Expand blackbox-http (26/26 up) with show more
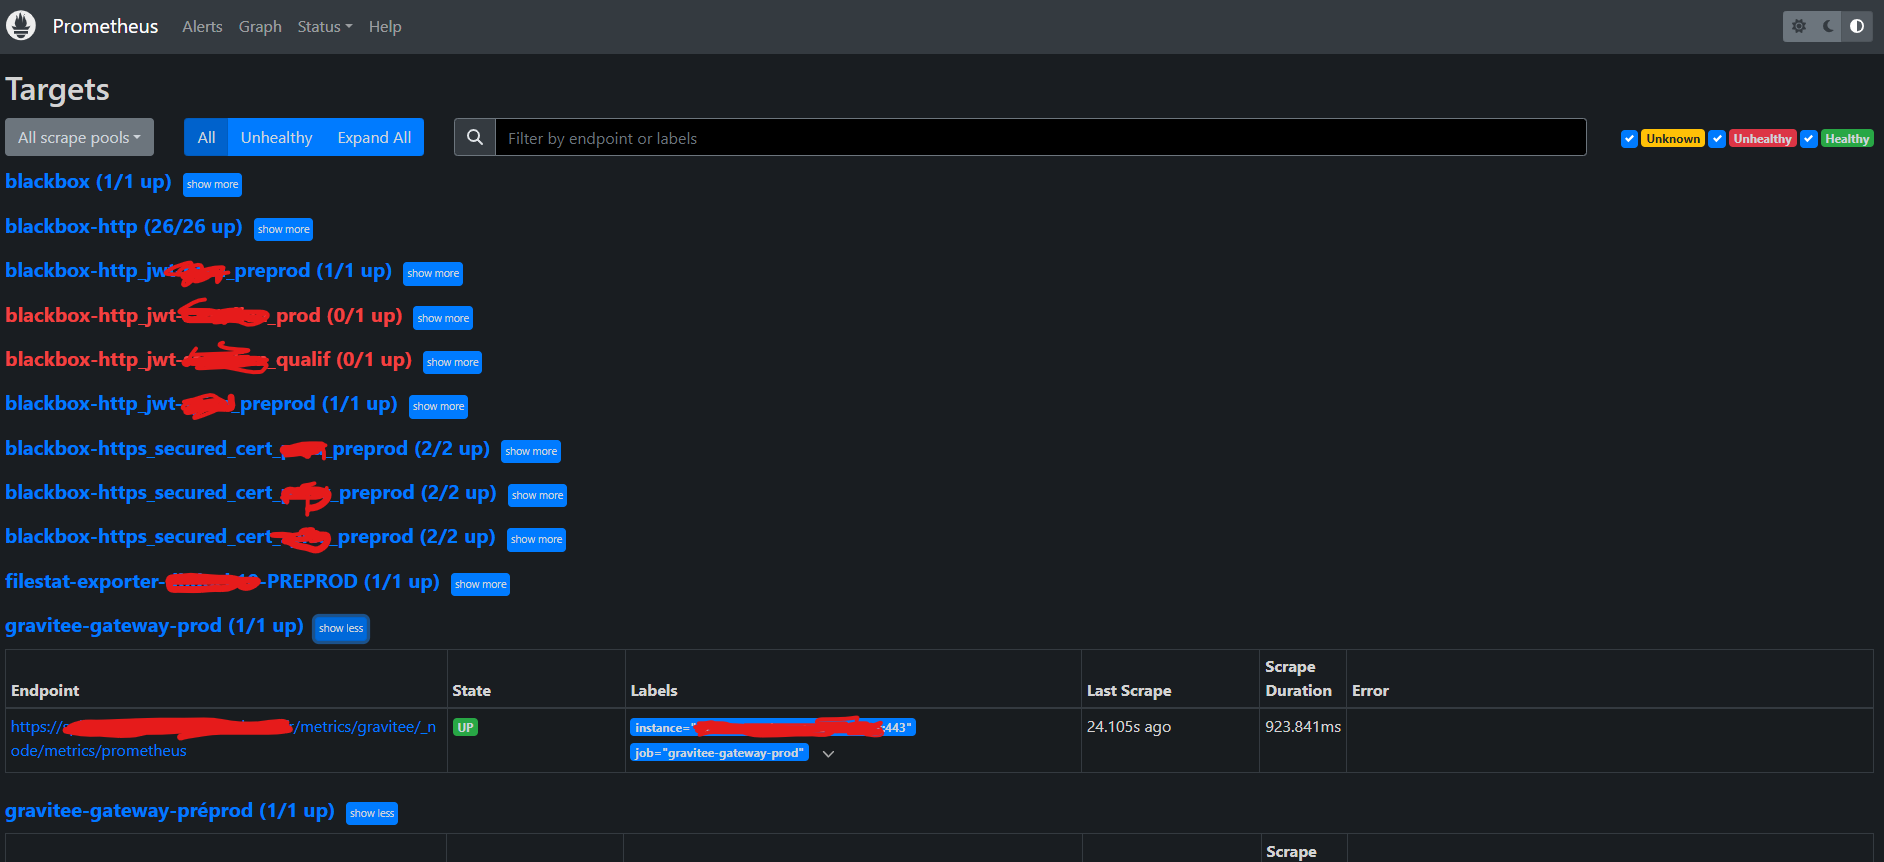Image resolution: width=1884 pixels, height=862 pixels. (284, 229)
